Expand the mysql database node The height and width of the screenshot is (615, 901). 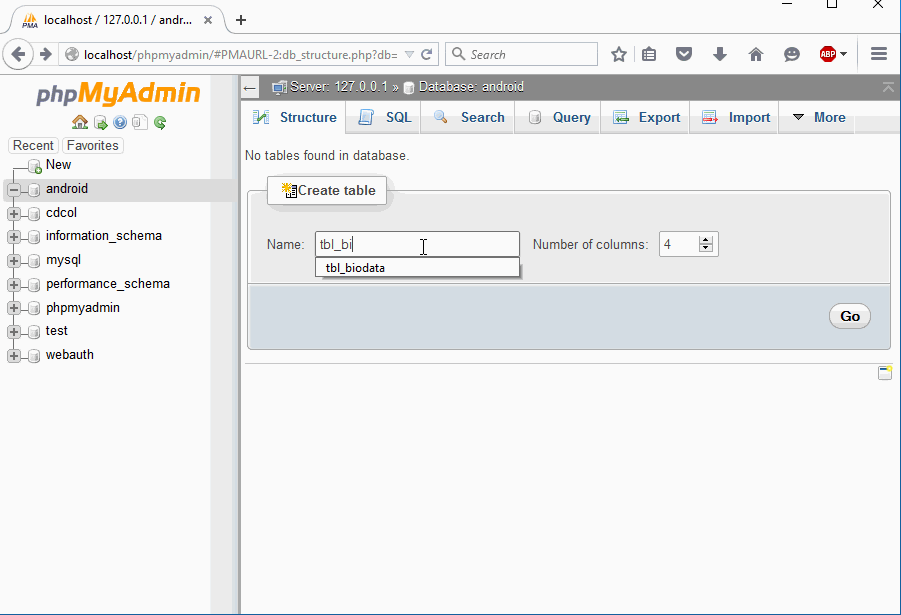click(x=14, y=261)
